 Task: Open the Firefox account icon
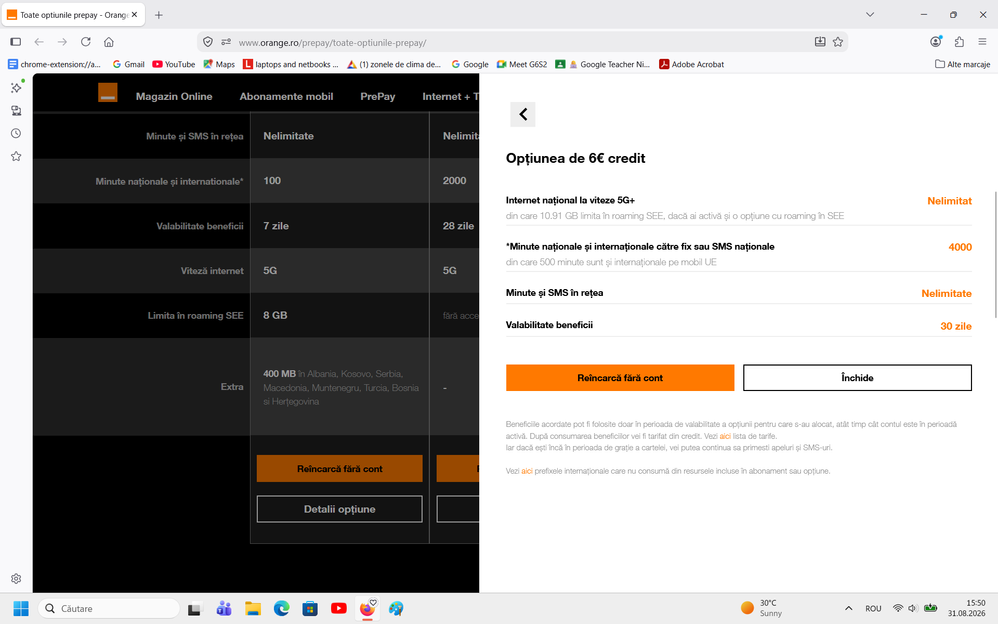tap(936, 42)
